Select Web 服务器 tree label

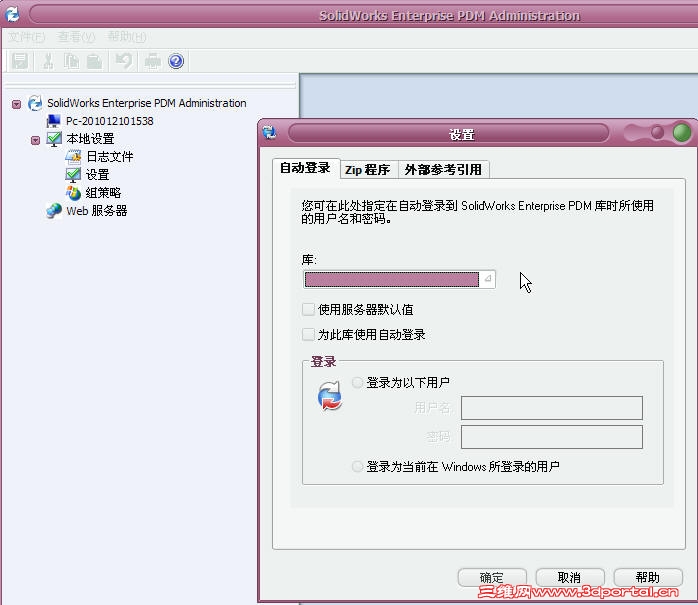[x=97, y=211]
